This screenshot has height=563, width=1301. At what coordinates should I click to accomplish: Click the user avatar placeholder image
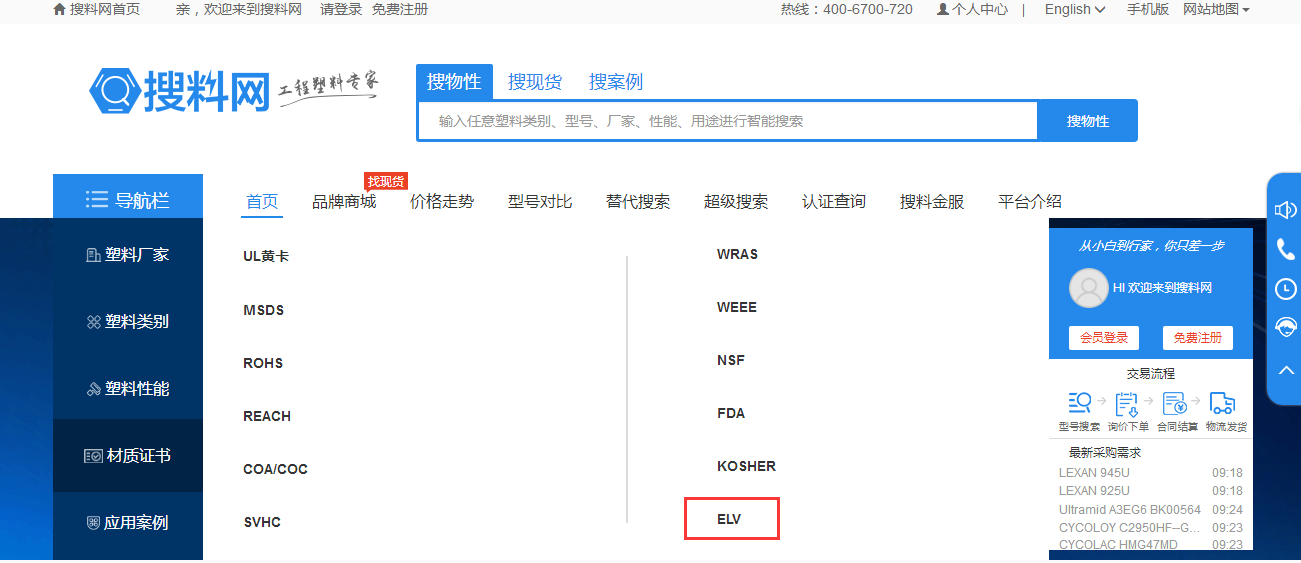point(1089,288)
